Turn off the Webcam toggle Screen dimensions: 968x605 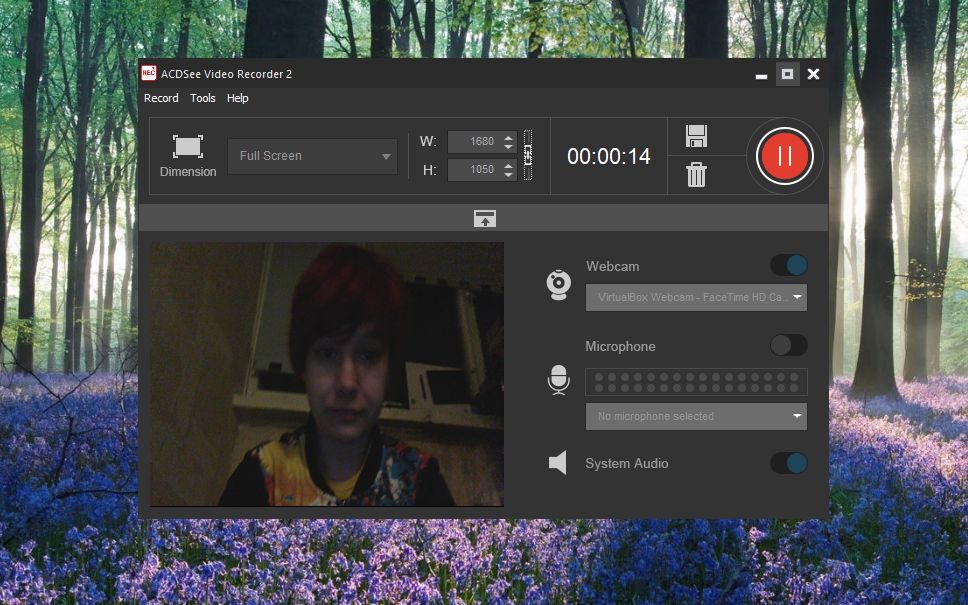788,265
